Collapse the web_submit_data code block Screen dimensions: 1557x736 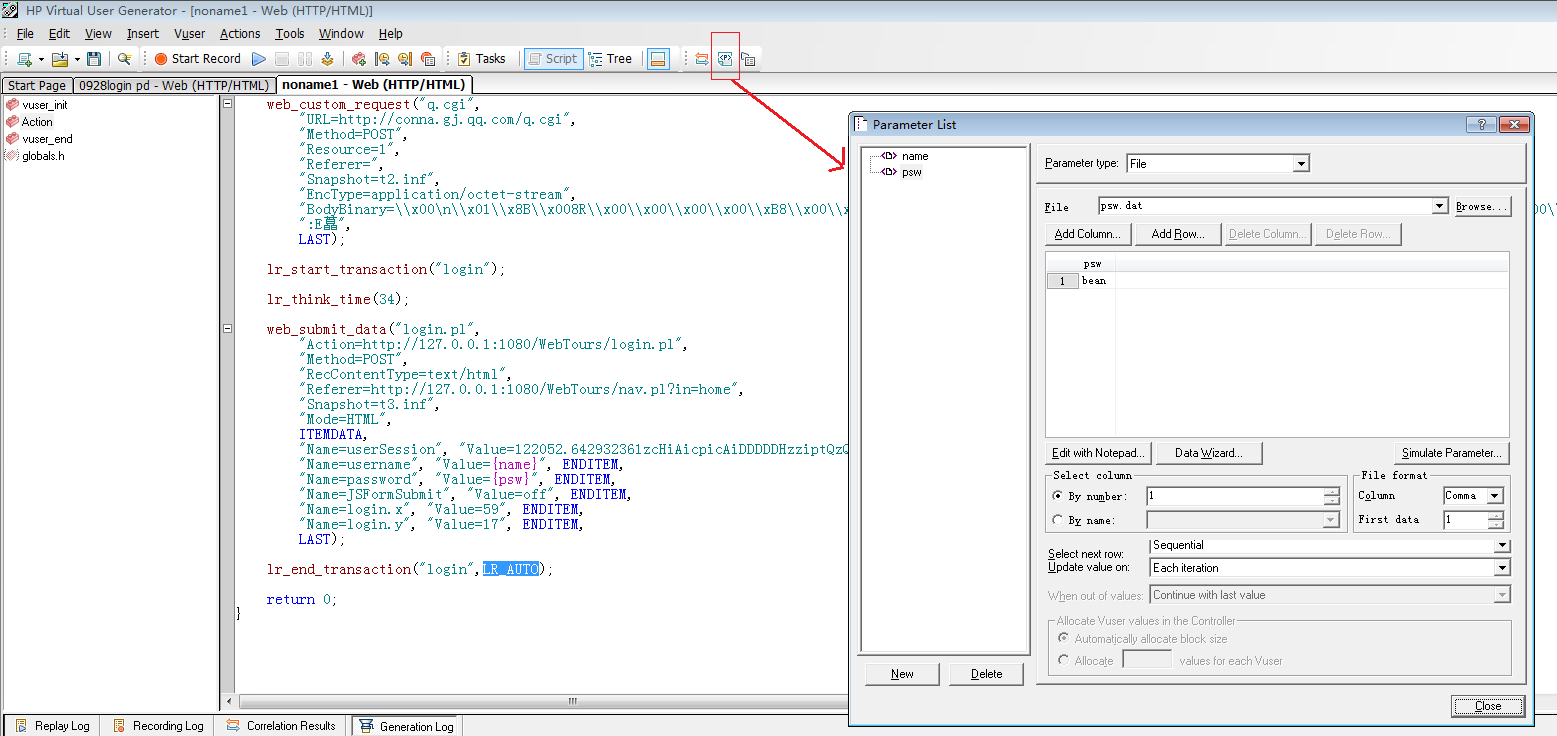(x=228, y=329)
